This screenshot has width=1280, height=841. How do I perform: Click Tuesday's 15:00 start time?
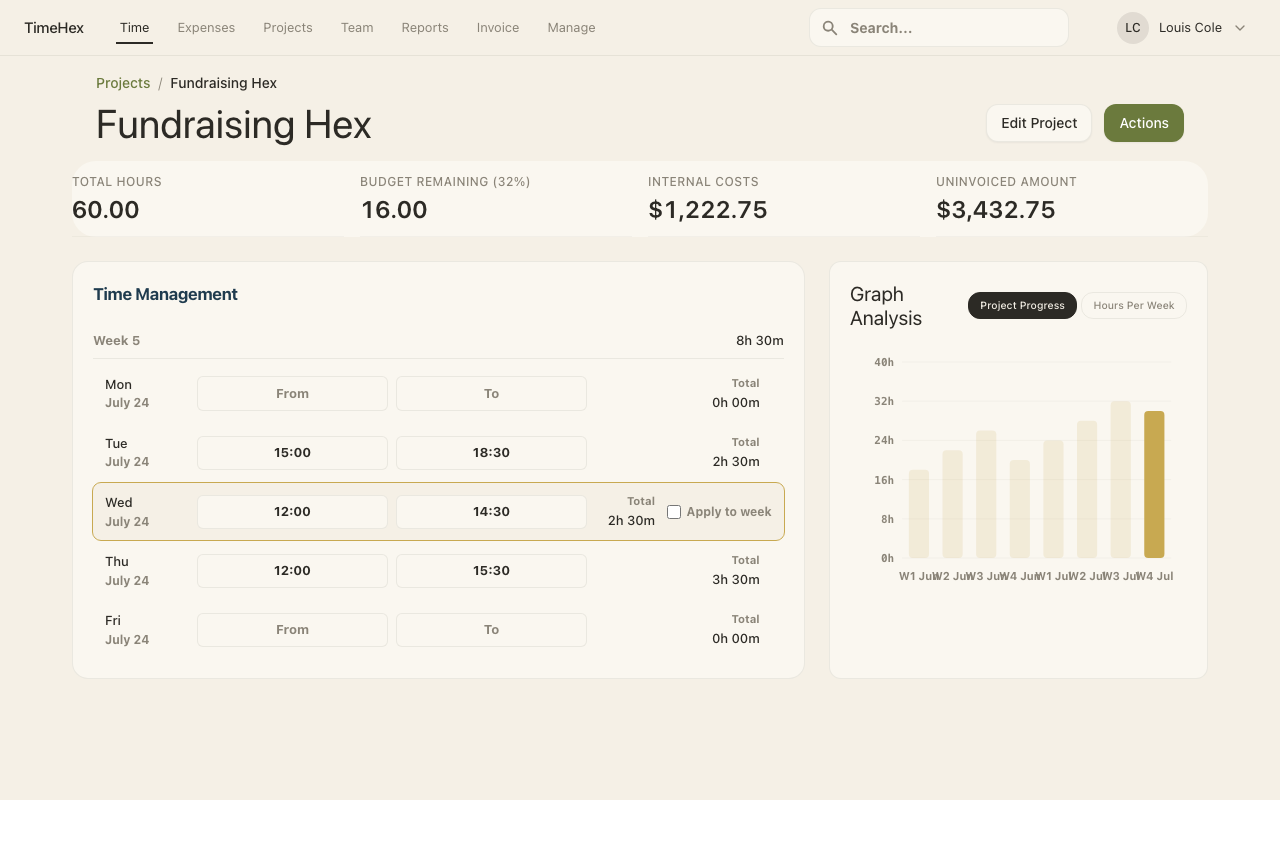point(292,453)
